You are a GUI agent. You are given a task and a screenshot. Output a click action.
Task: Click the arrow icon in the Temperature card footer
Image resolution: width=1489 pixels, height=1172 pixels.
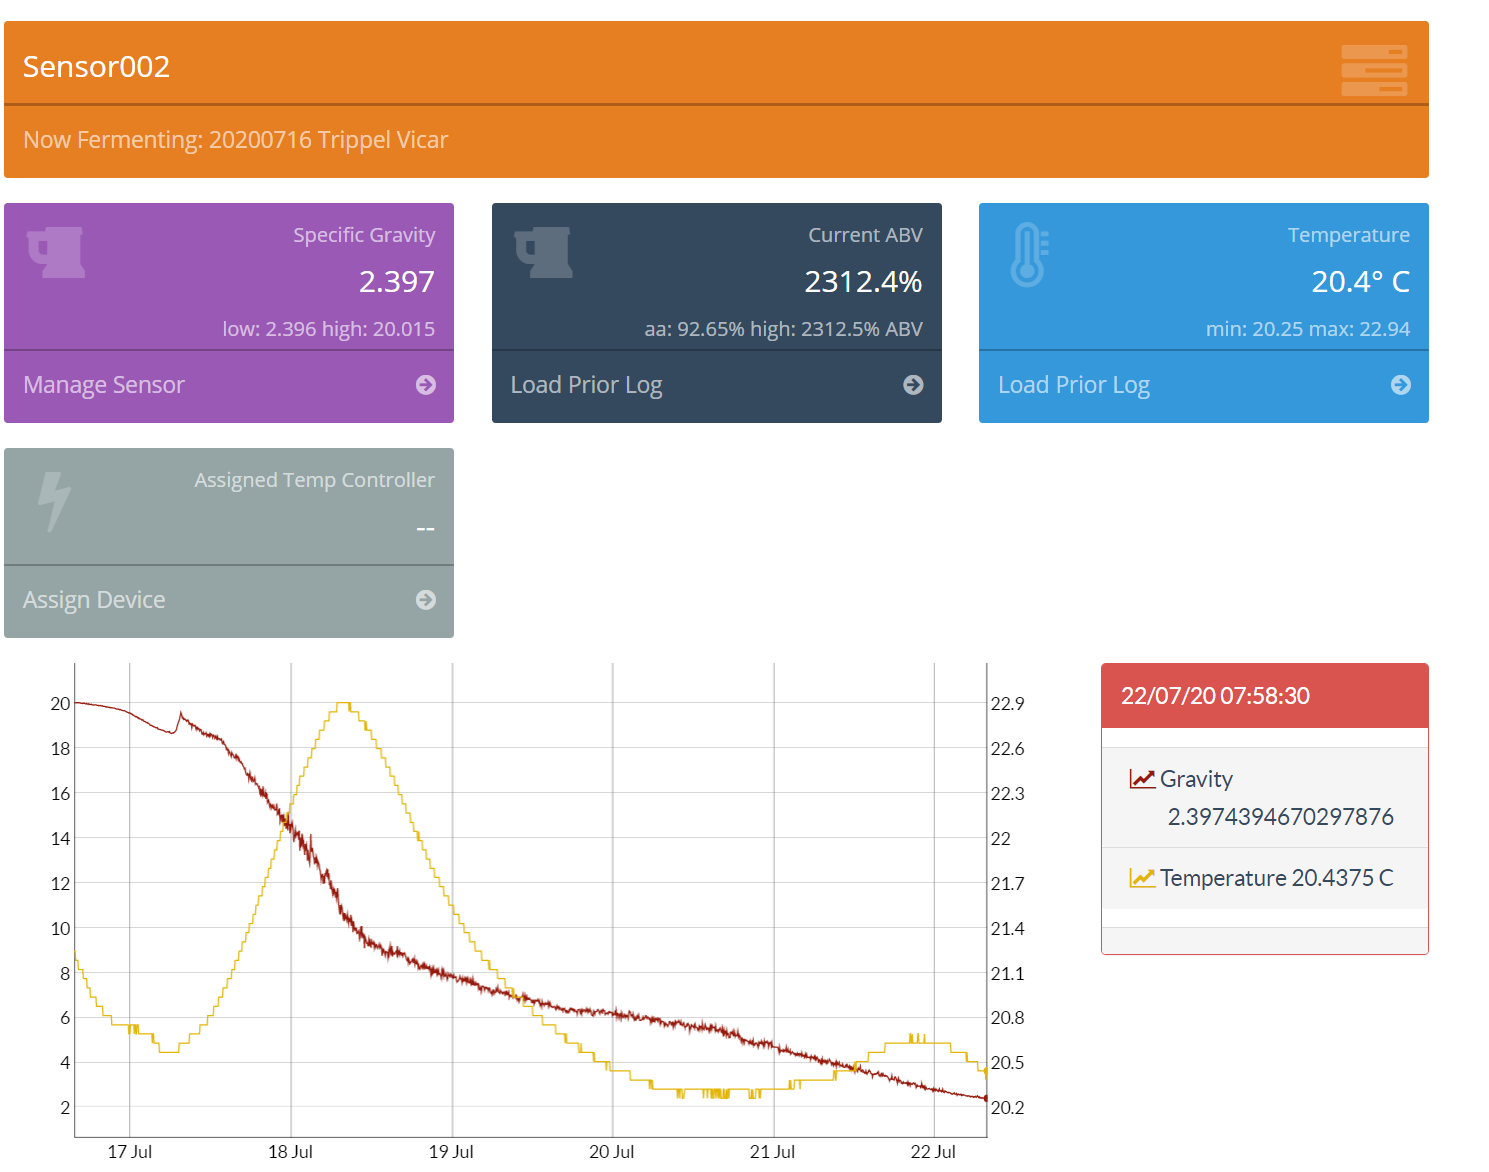[1401, 385]
